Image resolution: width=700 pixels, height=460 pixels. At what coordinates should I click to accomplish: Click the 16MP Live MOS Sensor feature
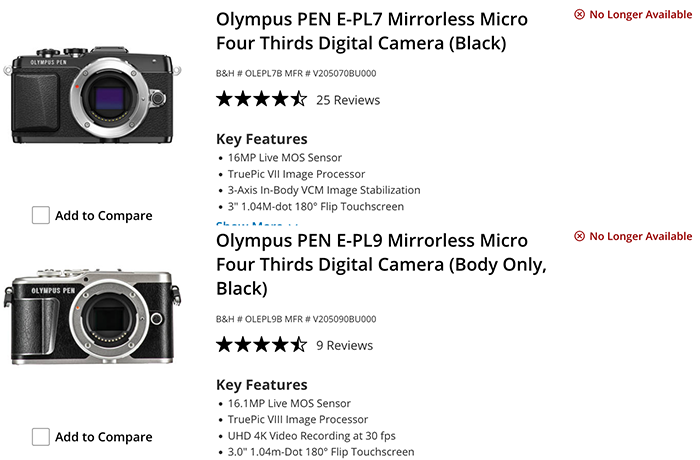285,158
